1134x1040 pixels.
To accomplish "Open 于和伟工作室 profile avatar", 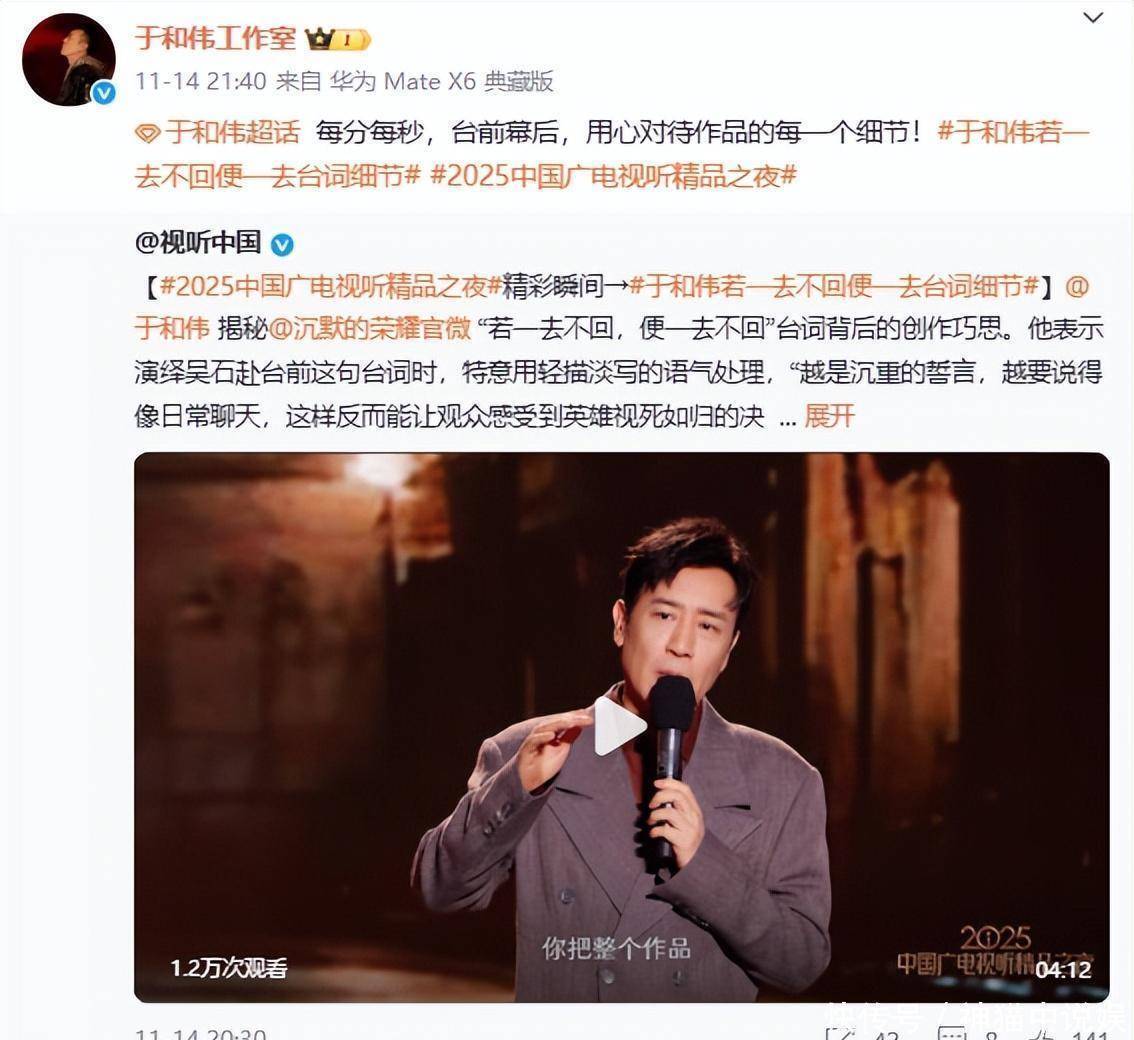I will pyautogui.click(x=69, y=59).
